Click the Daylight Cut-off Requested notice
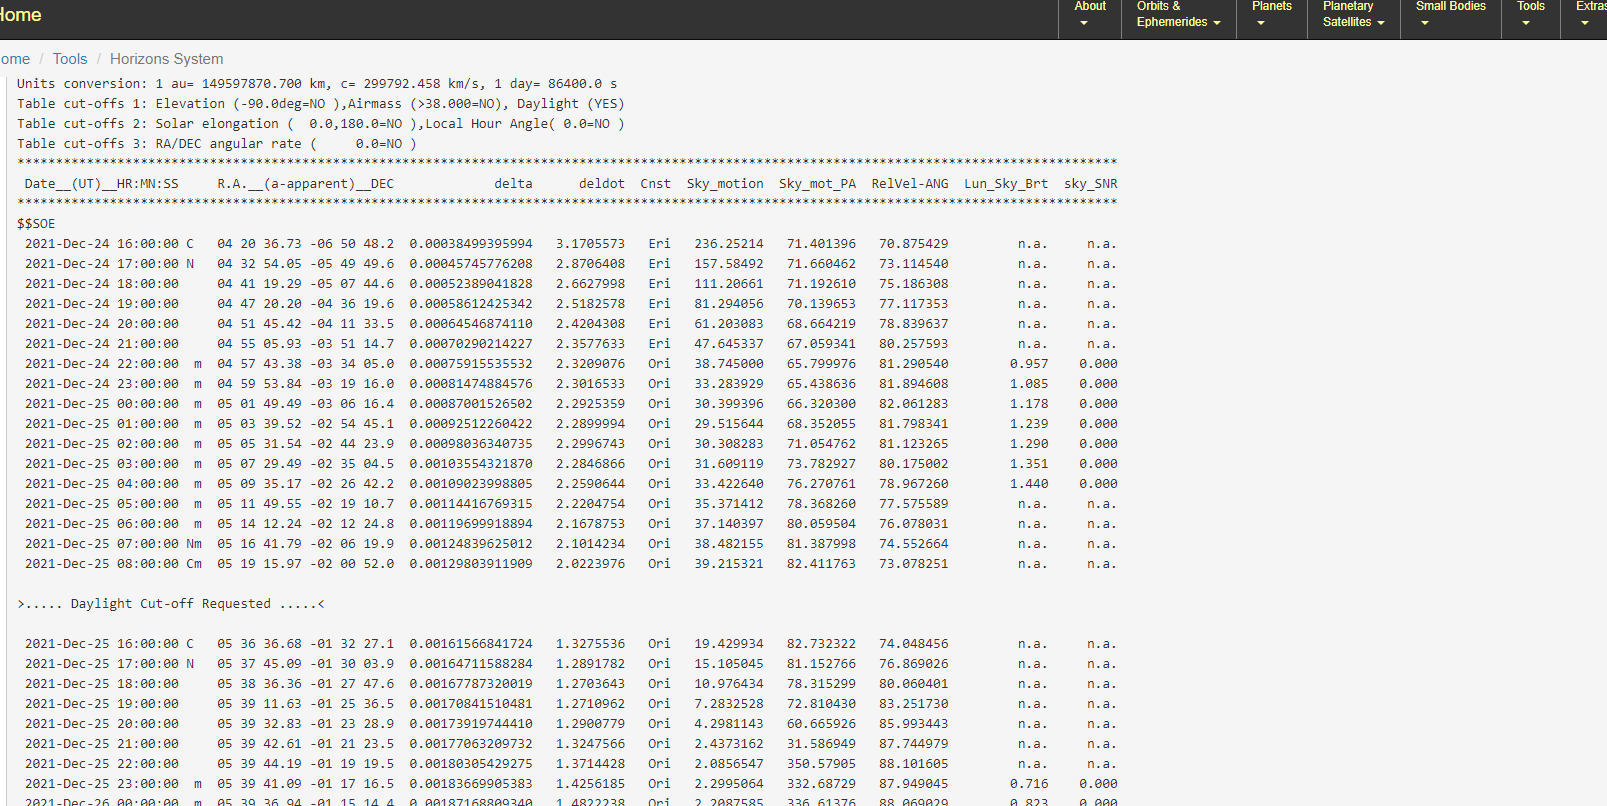The image size is (1607, 806). click(171, 604)
